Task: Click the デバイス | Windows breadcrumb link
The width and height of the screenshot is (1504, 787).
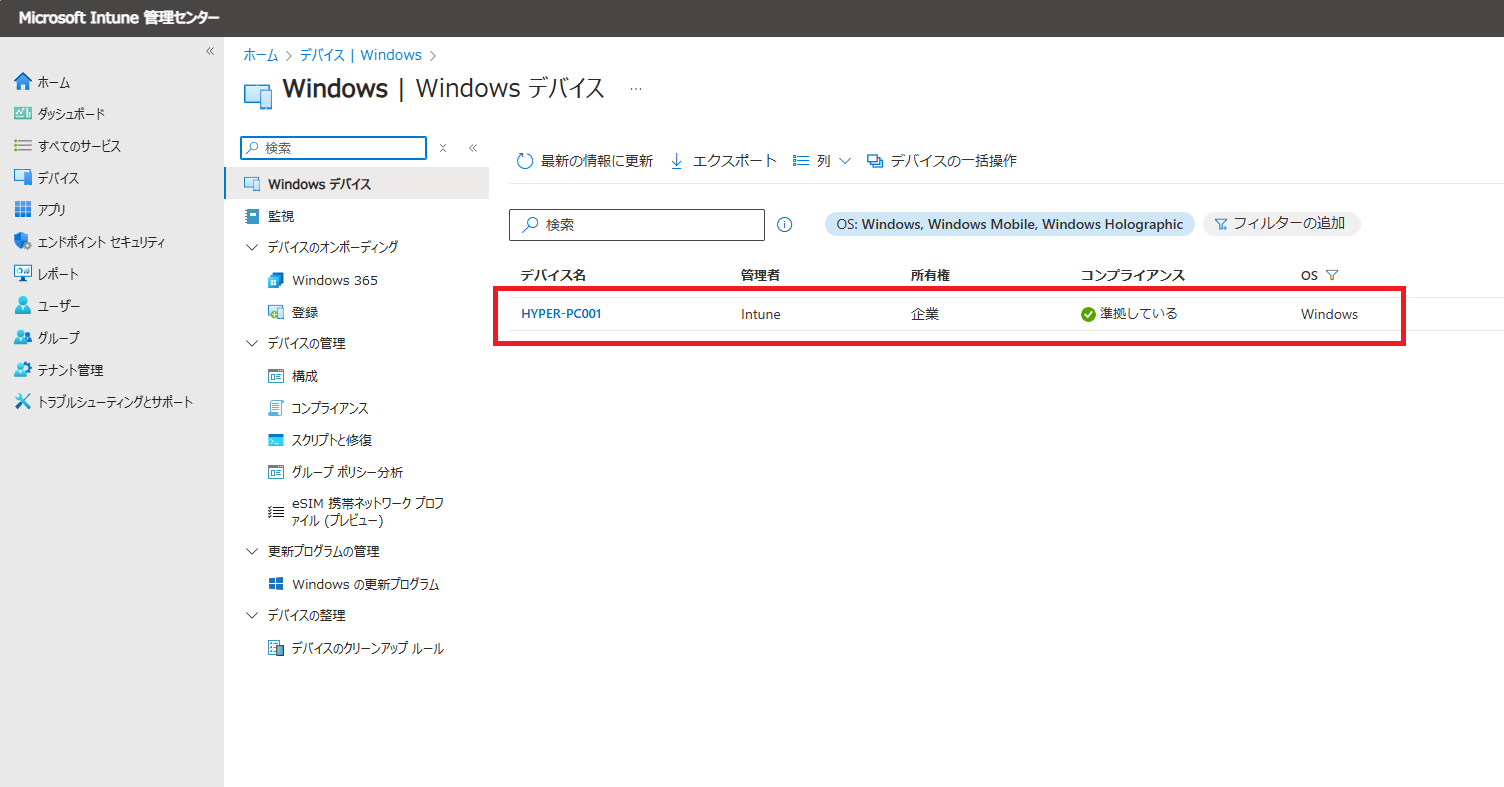Action: pos(361,55)
